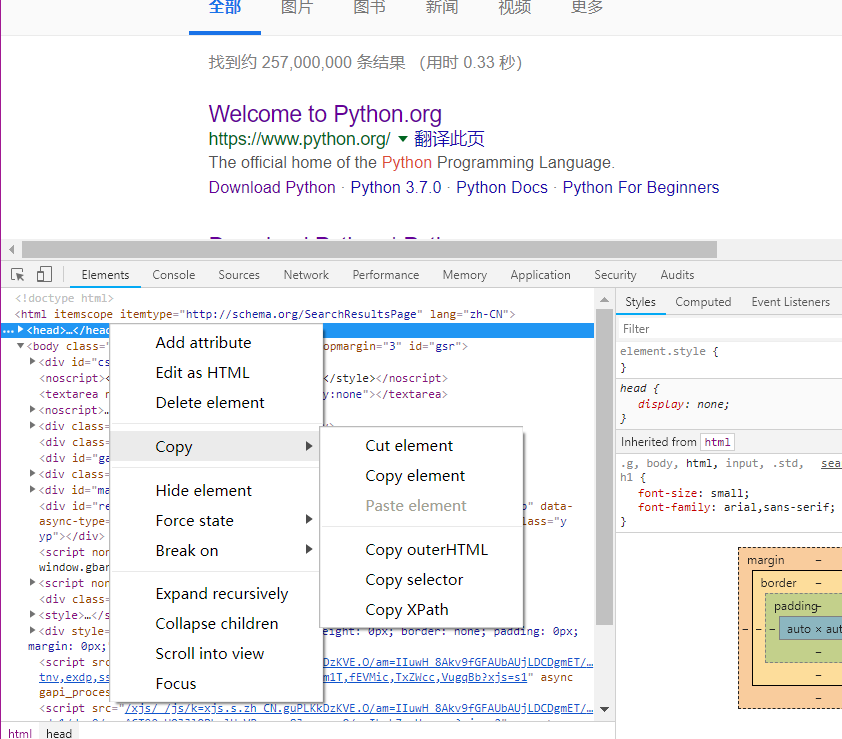Viewport: 842px width, 739px height.
Task: Follow the Python Docs link
Action: (502, 187)
